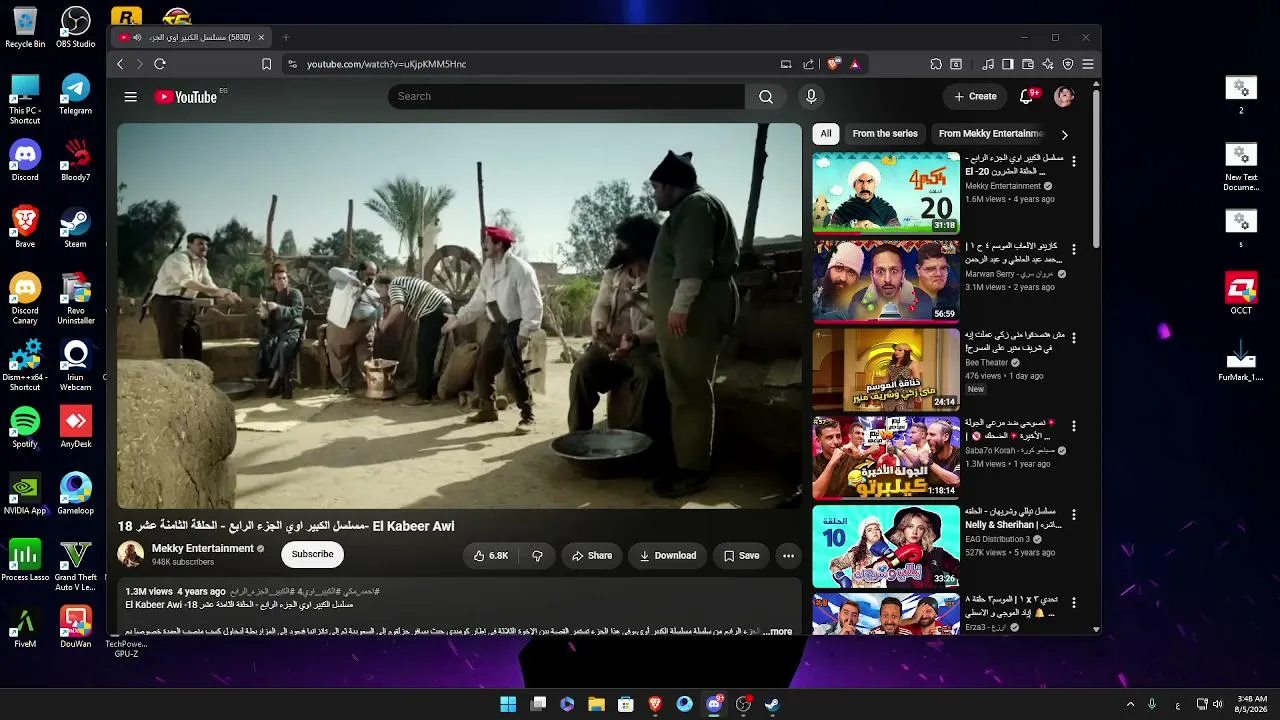Screen dimensions: 1280x720
Task: Save the video to a playlist
Action: [x=741, y=556]
